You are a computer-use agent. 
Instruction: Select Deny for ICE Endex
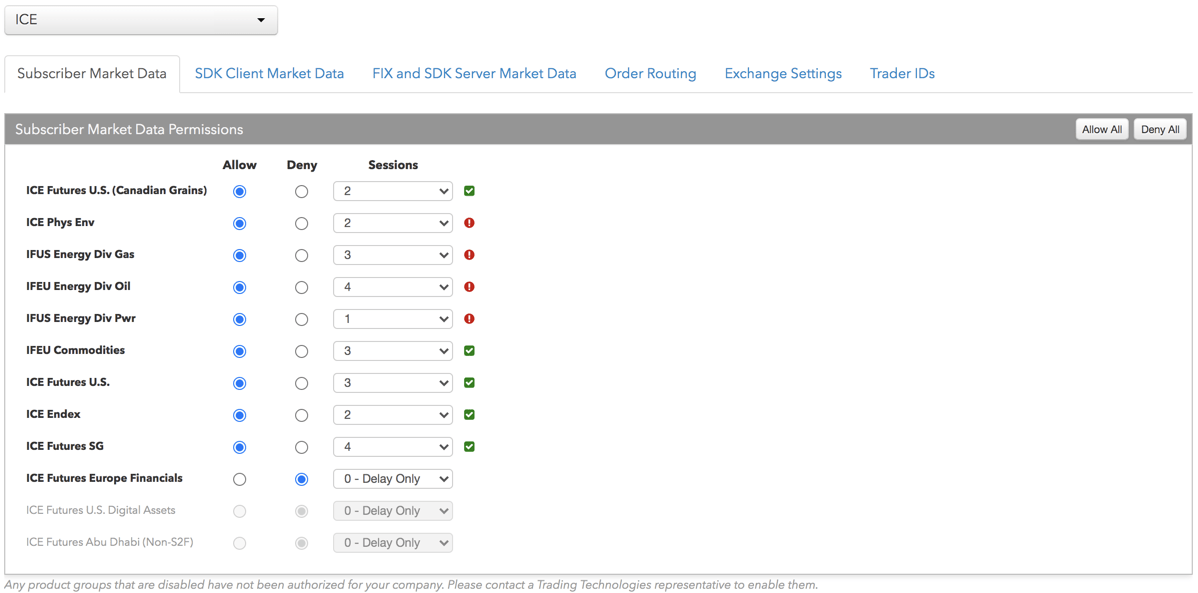click(302, 415)
